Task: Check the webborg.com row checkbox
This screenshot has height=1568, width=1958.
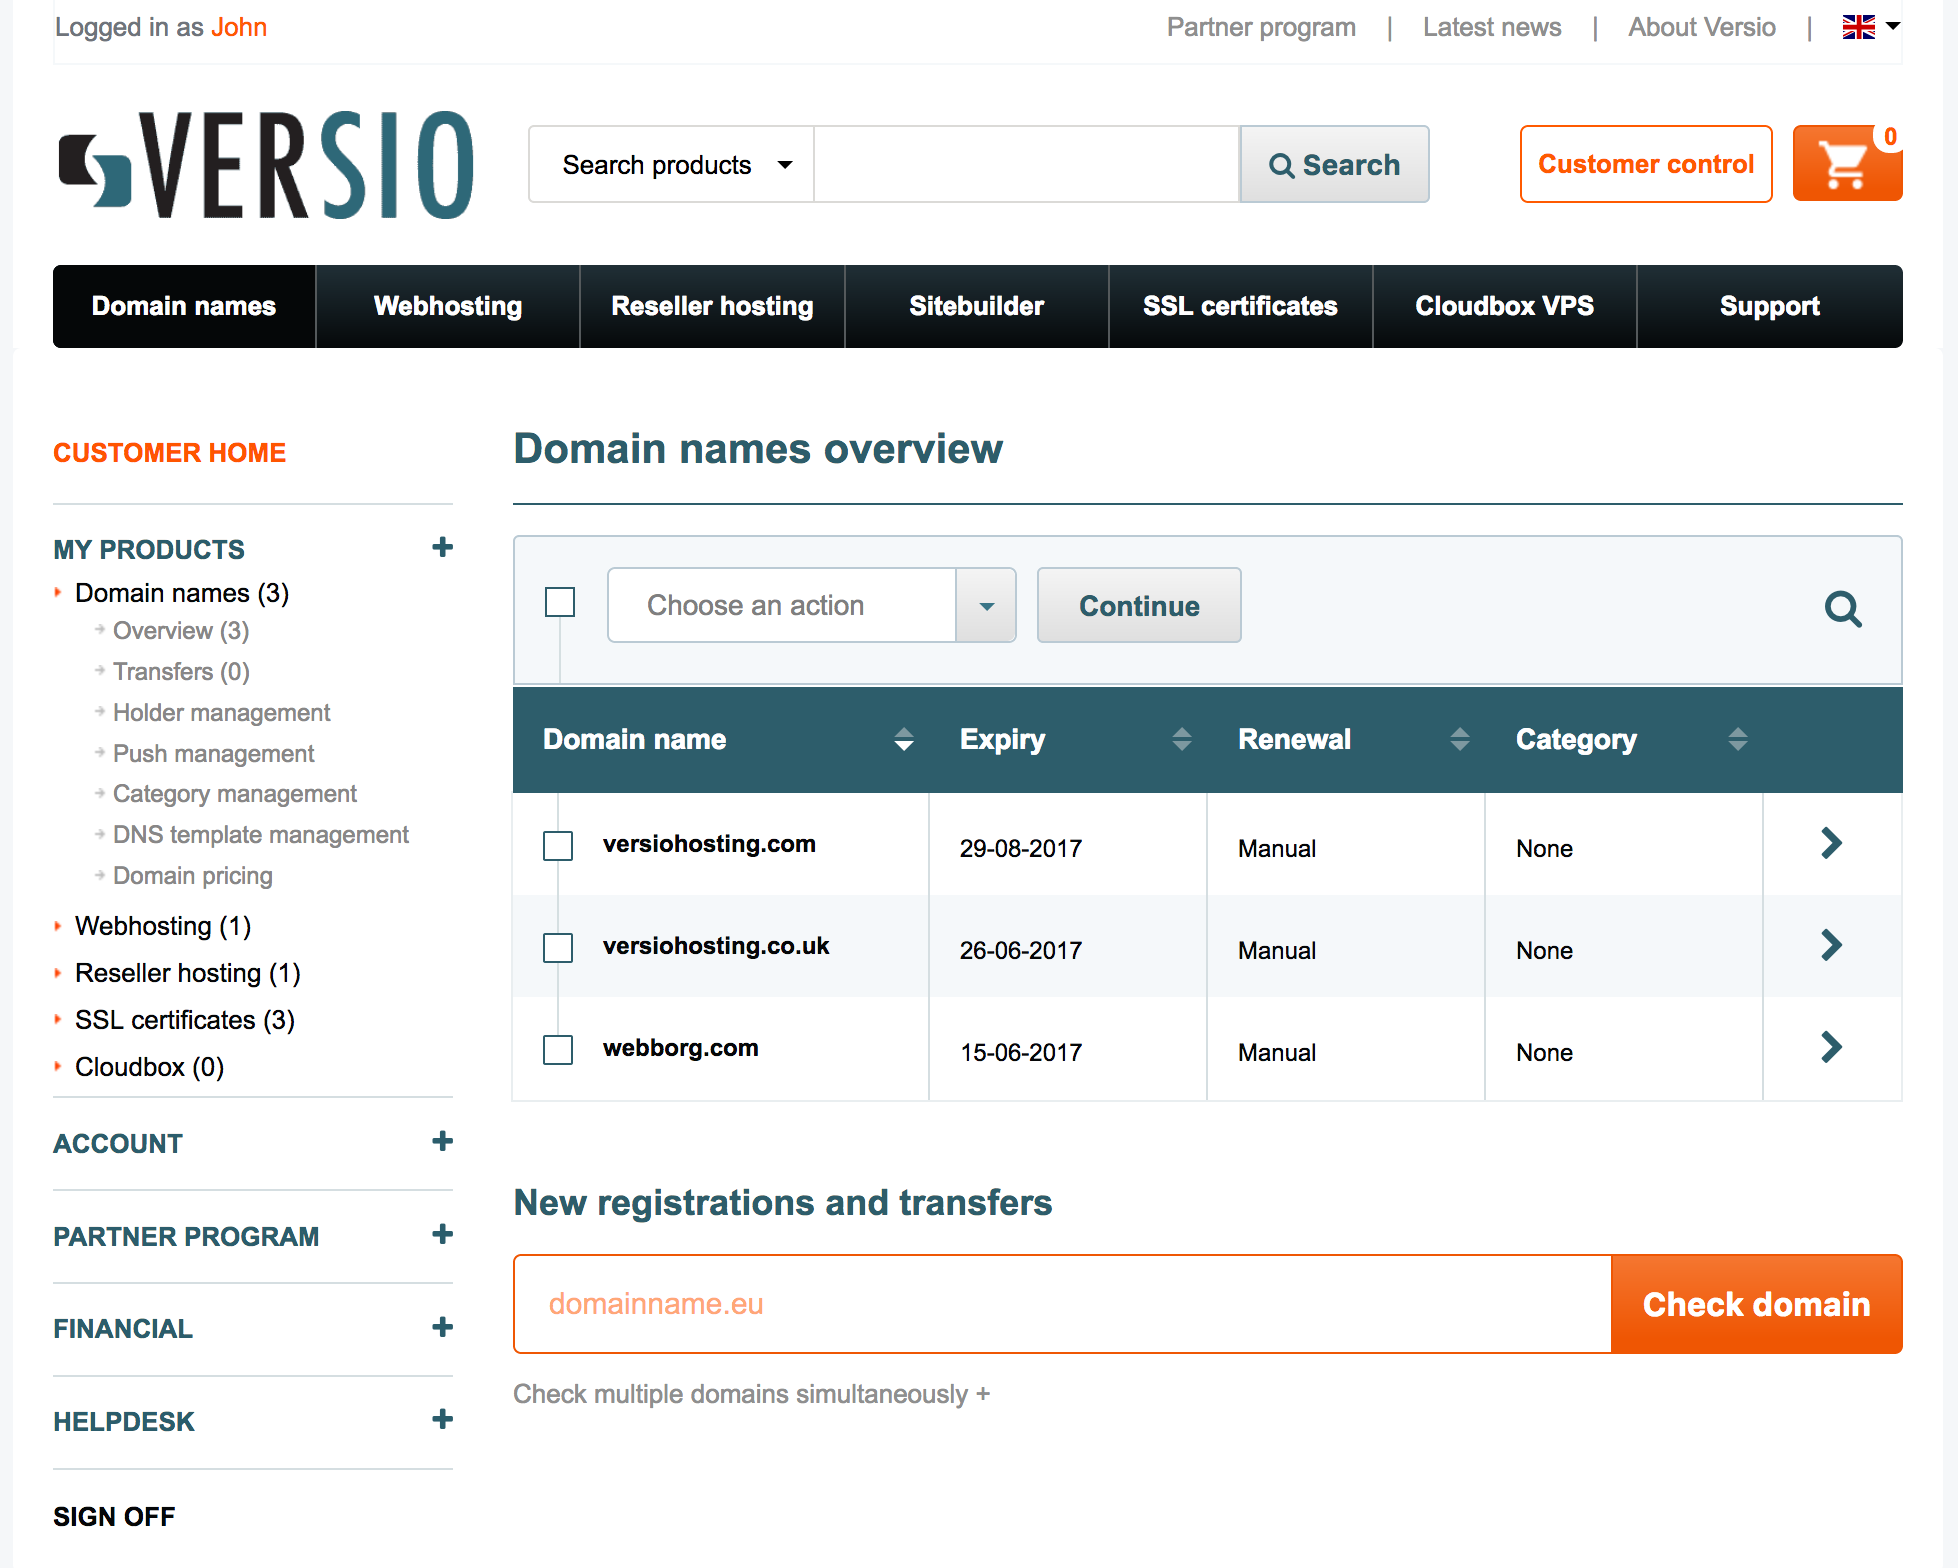Action: coord(558,1050)
